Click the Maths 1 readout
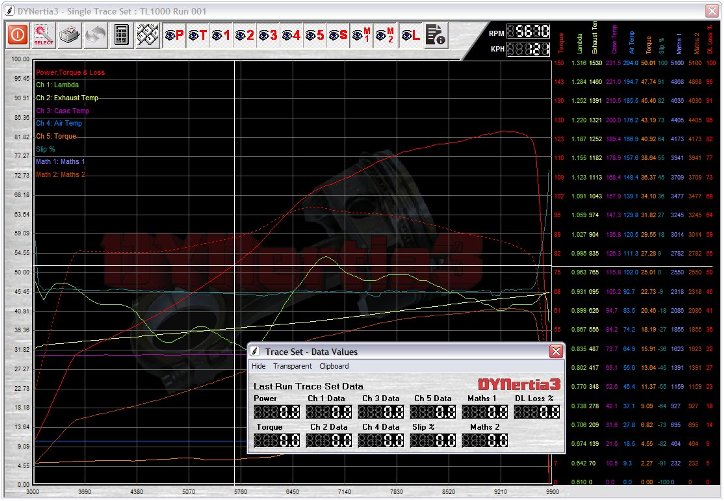This screenshot has width=724, height=501. [485, 411]
